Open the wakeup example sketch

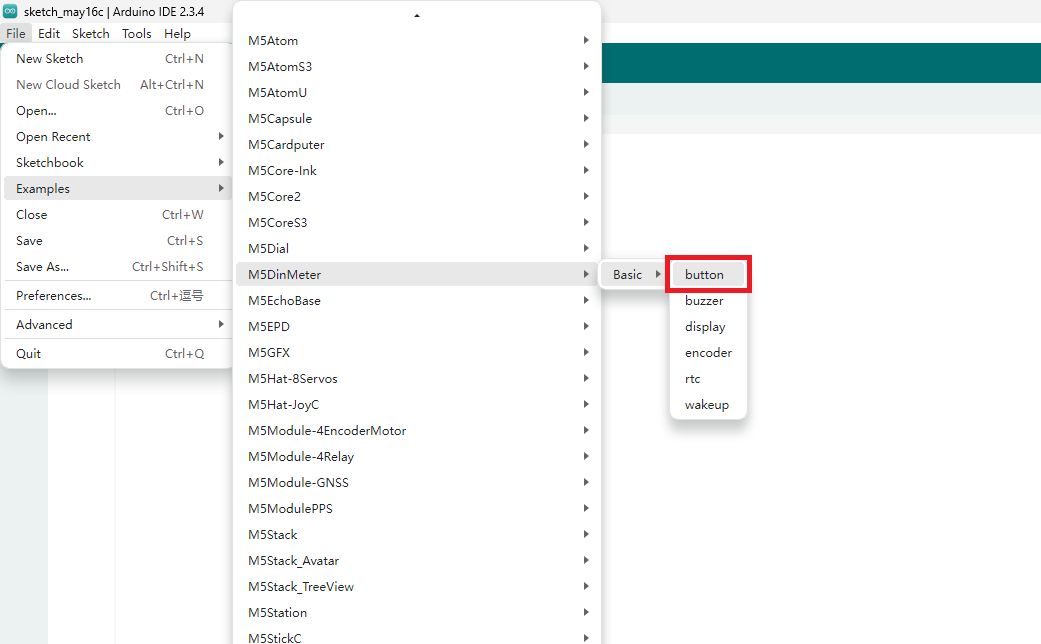pyautogui.click(x=708, y=404)
